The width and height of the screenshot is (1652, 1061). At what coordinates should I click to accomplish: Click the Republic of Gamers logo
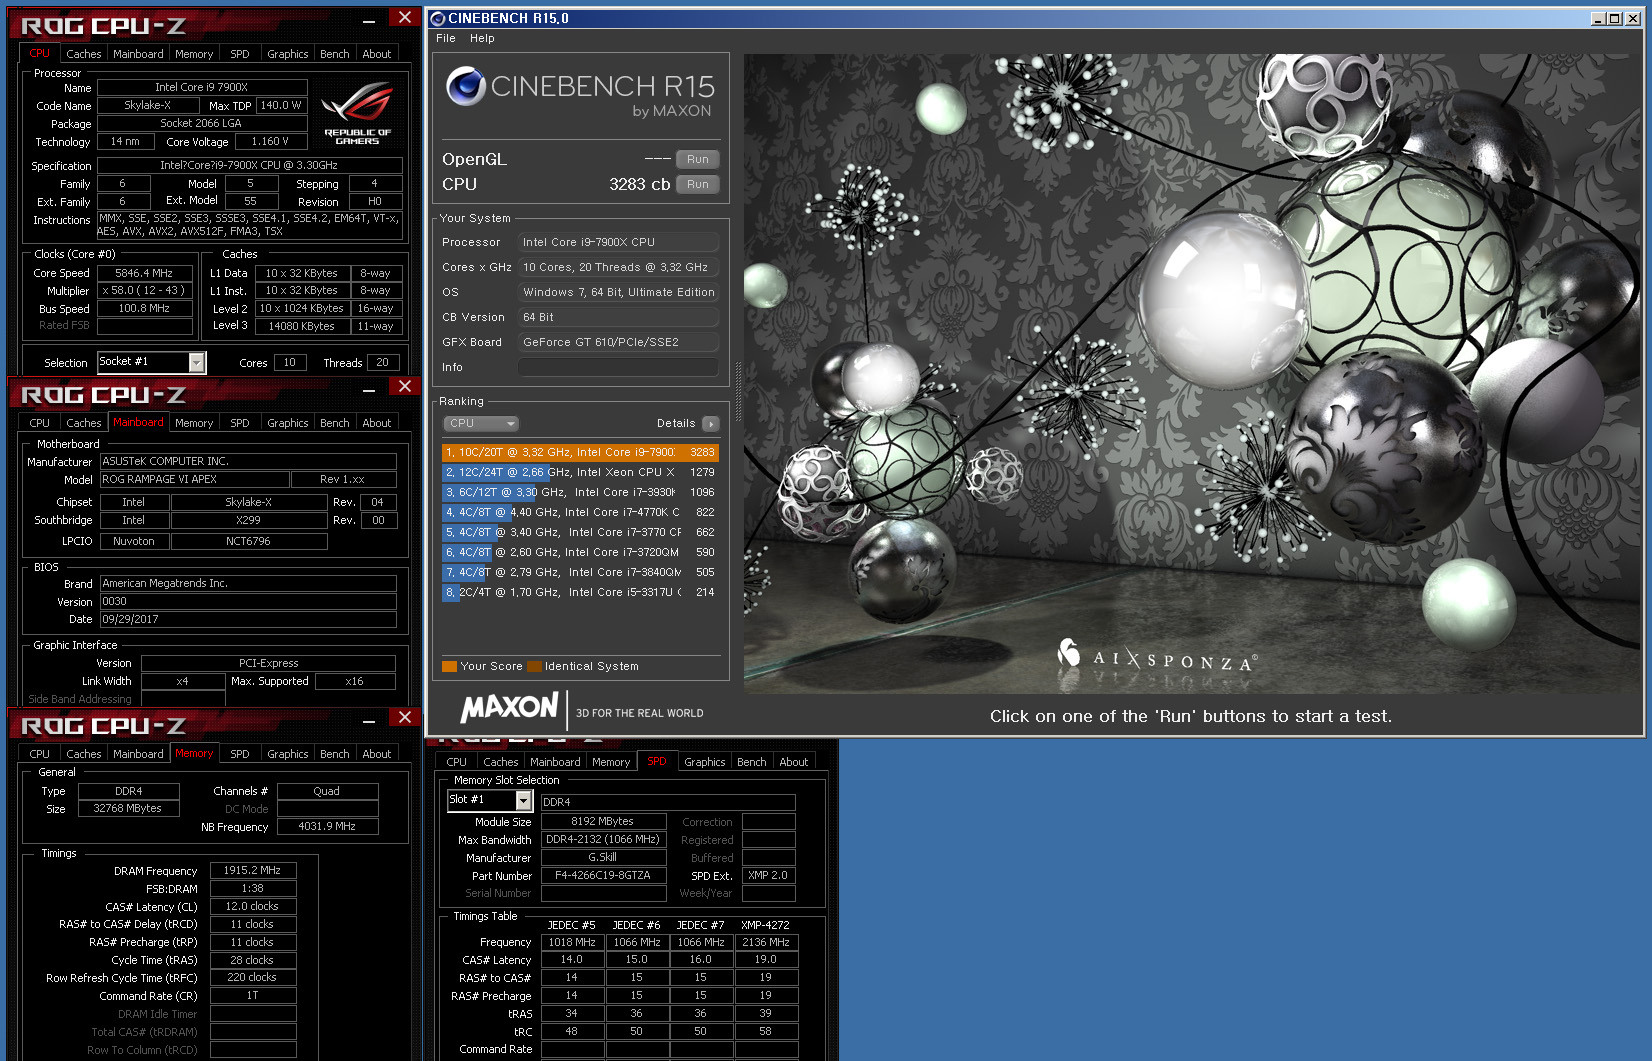click(357, 115)
